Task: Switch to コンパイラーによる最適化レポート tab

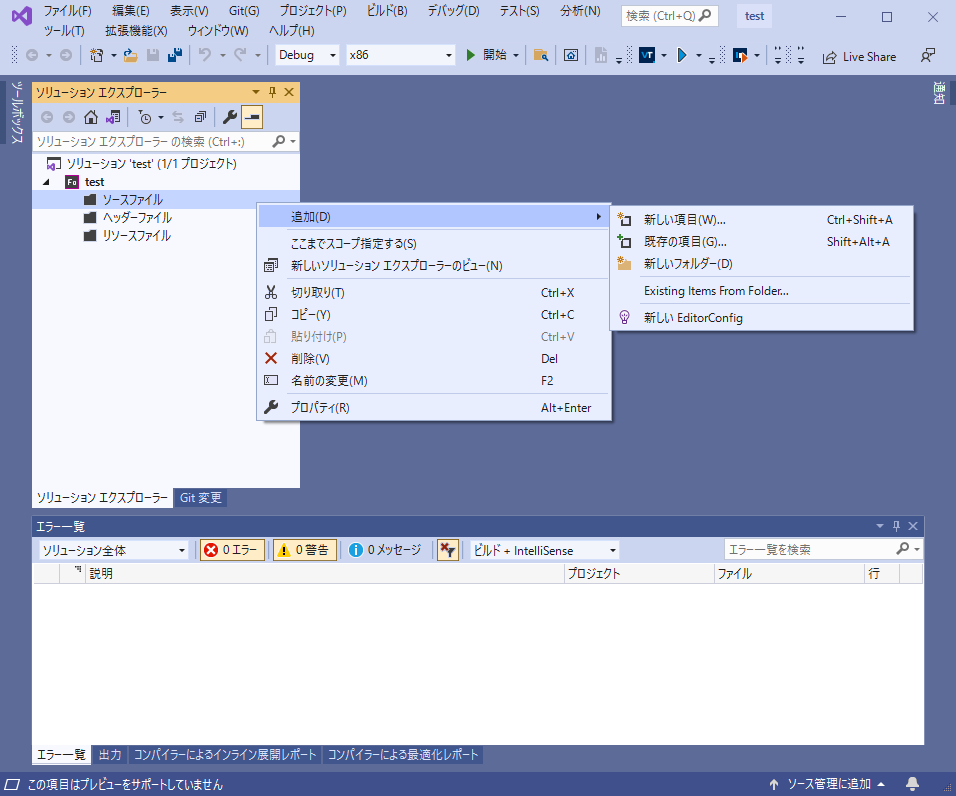Action: (x=403, y=755)
